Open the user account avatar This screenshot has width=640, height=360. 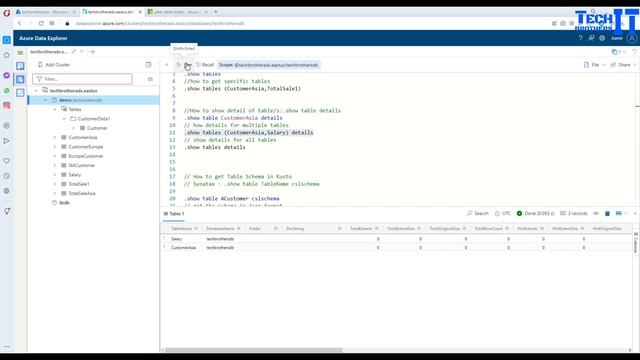tap(632, 38)
